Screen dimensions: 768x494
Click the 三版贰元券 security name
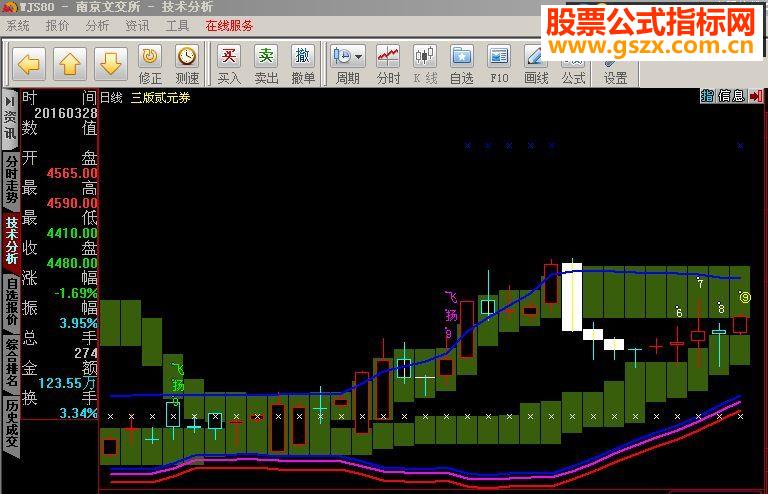pyautogui.click(x=160, y=97)
